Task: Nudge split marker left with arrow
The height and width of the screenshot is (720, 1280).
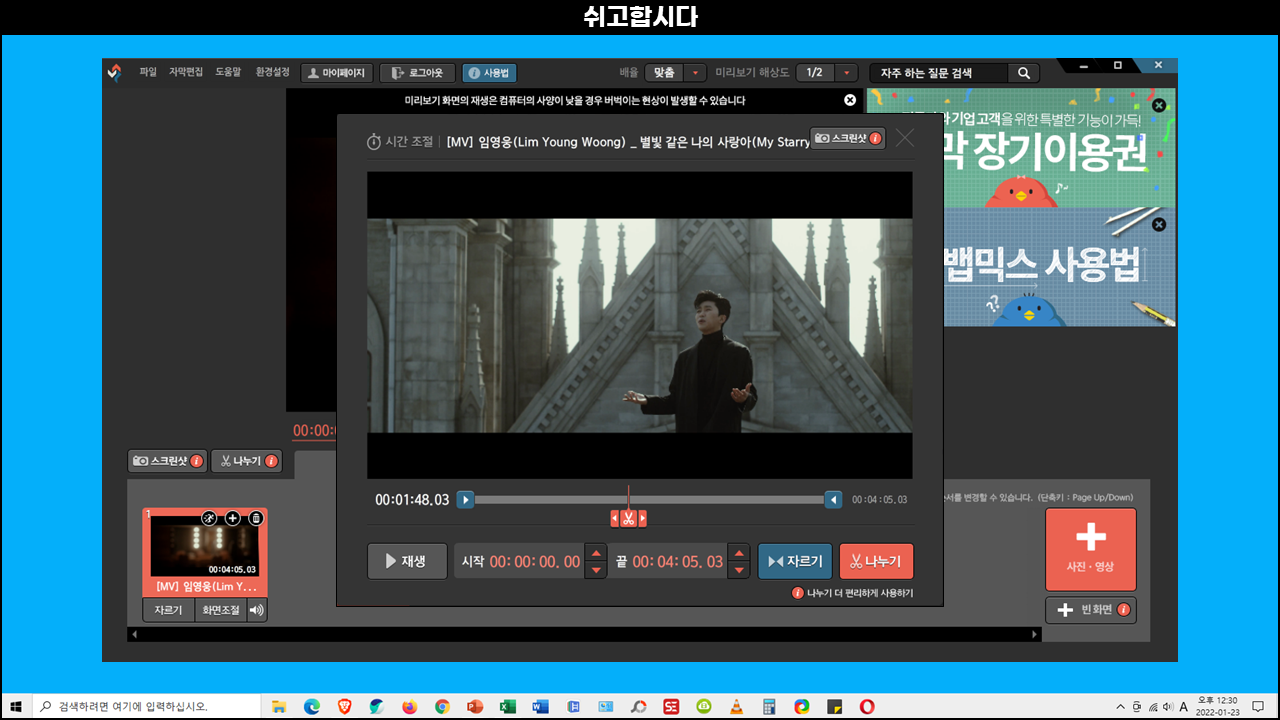Action: pos(615,518)
